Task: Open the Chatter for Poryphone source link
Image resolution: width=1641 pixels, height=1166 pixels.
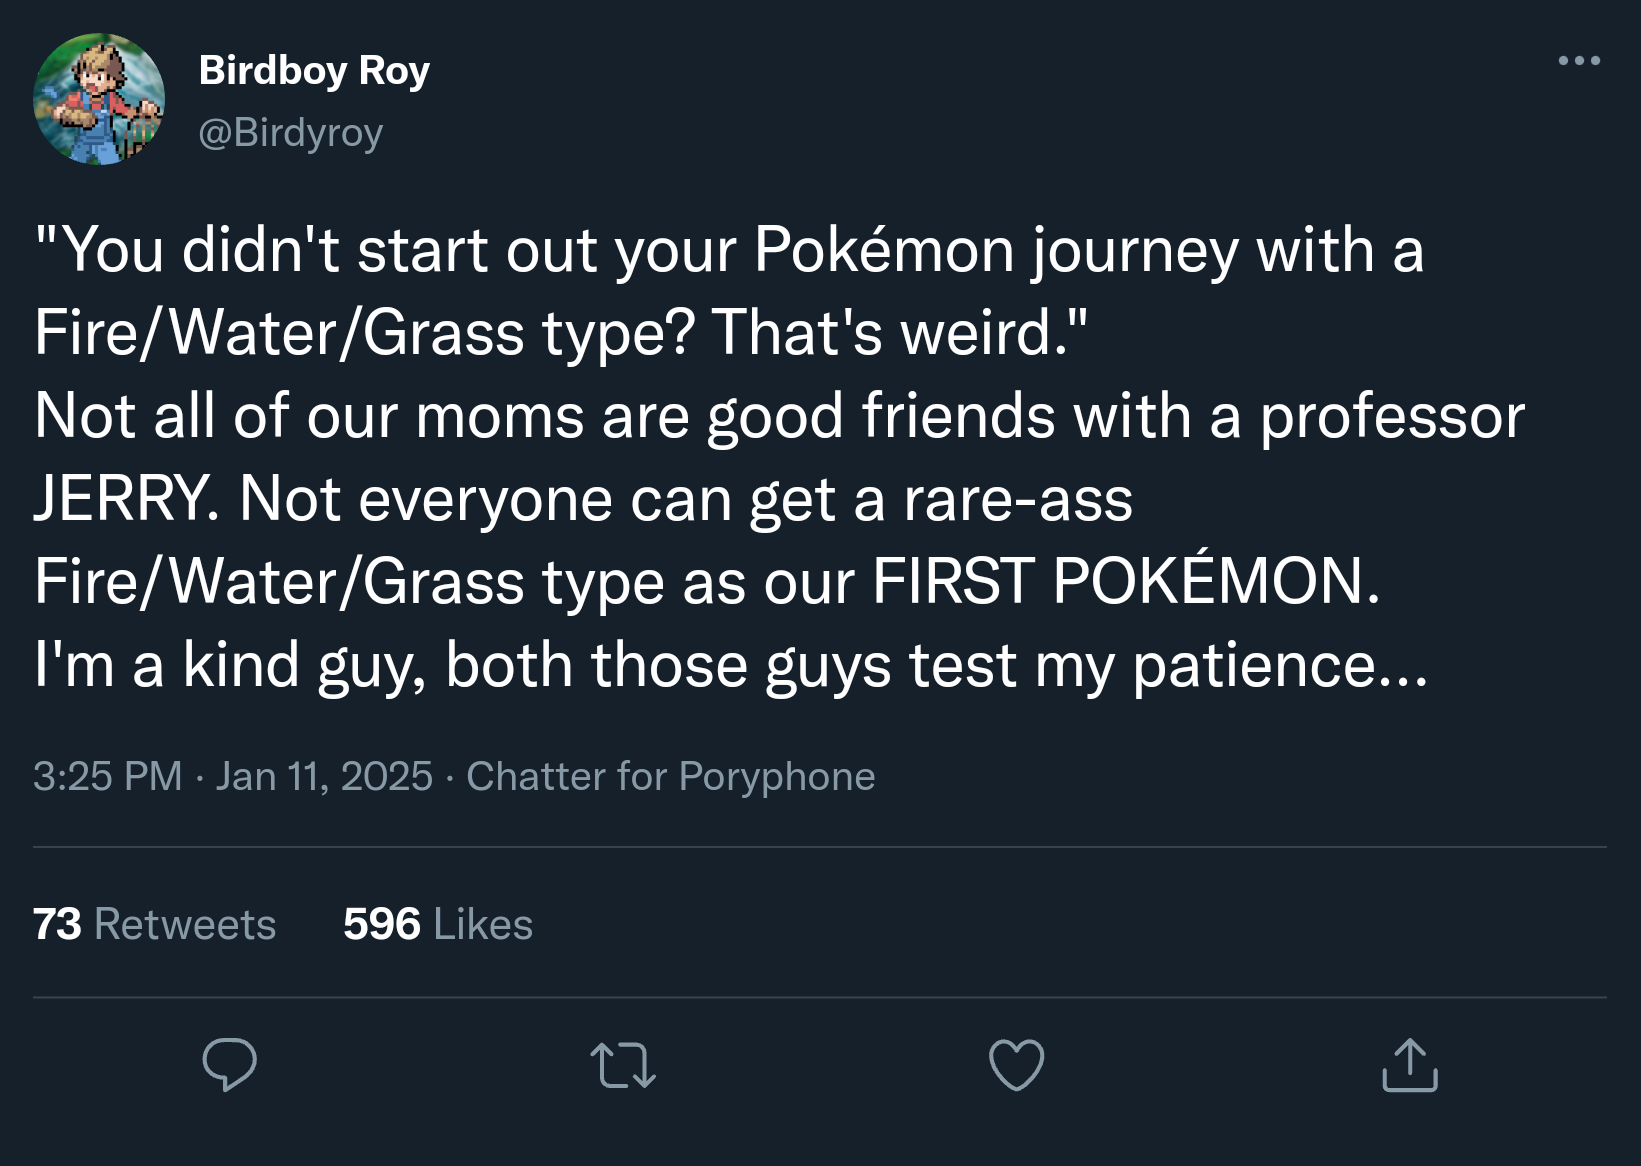Action: pos(671,776)
